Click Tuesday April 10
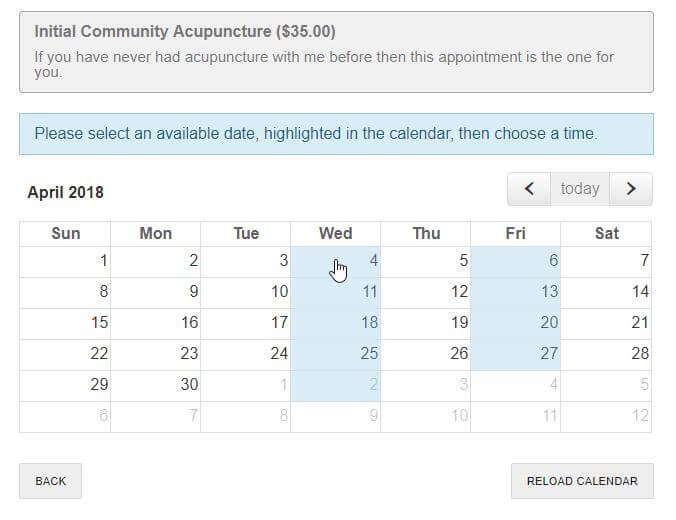676x520 pixels. [246, 293]
